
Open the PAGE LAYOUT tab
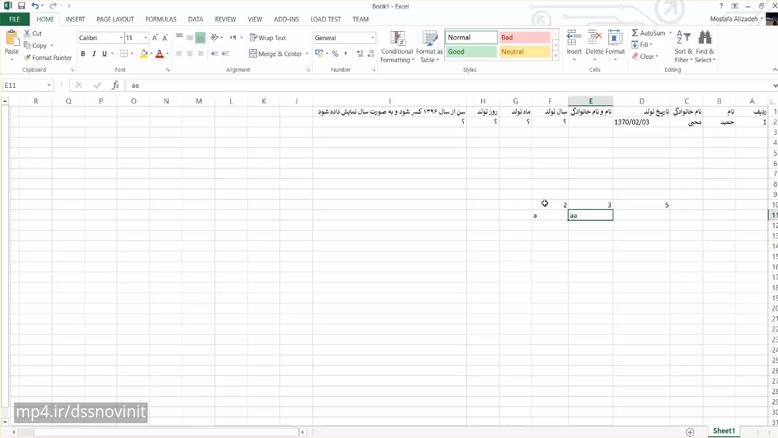115,19
